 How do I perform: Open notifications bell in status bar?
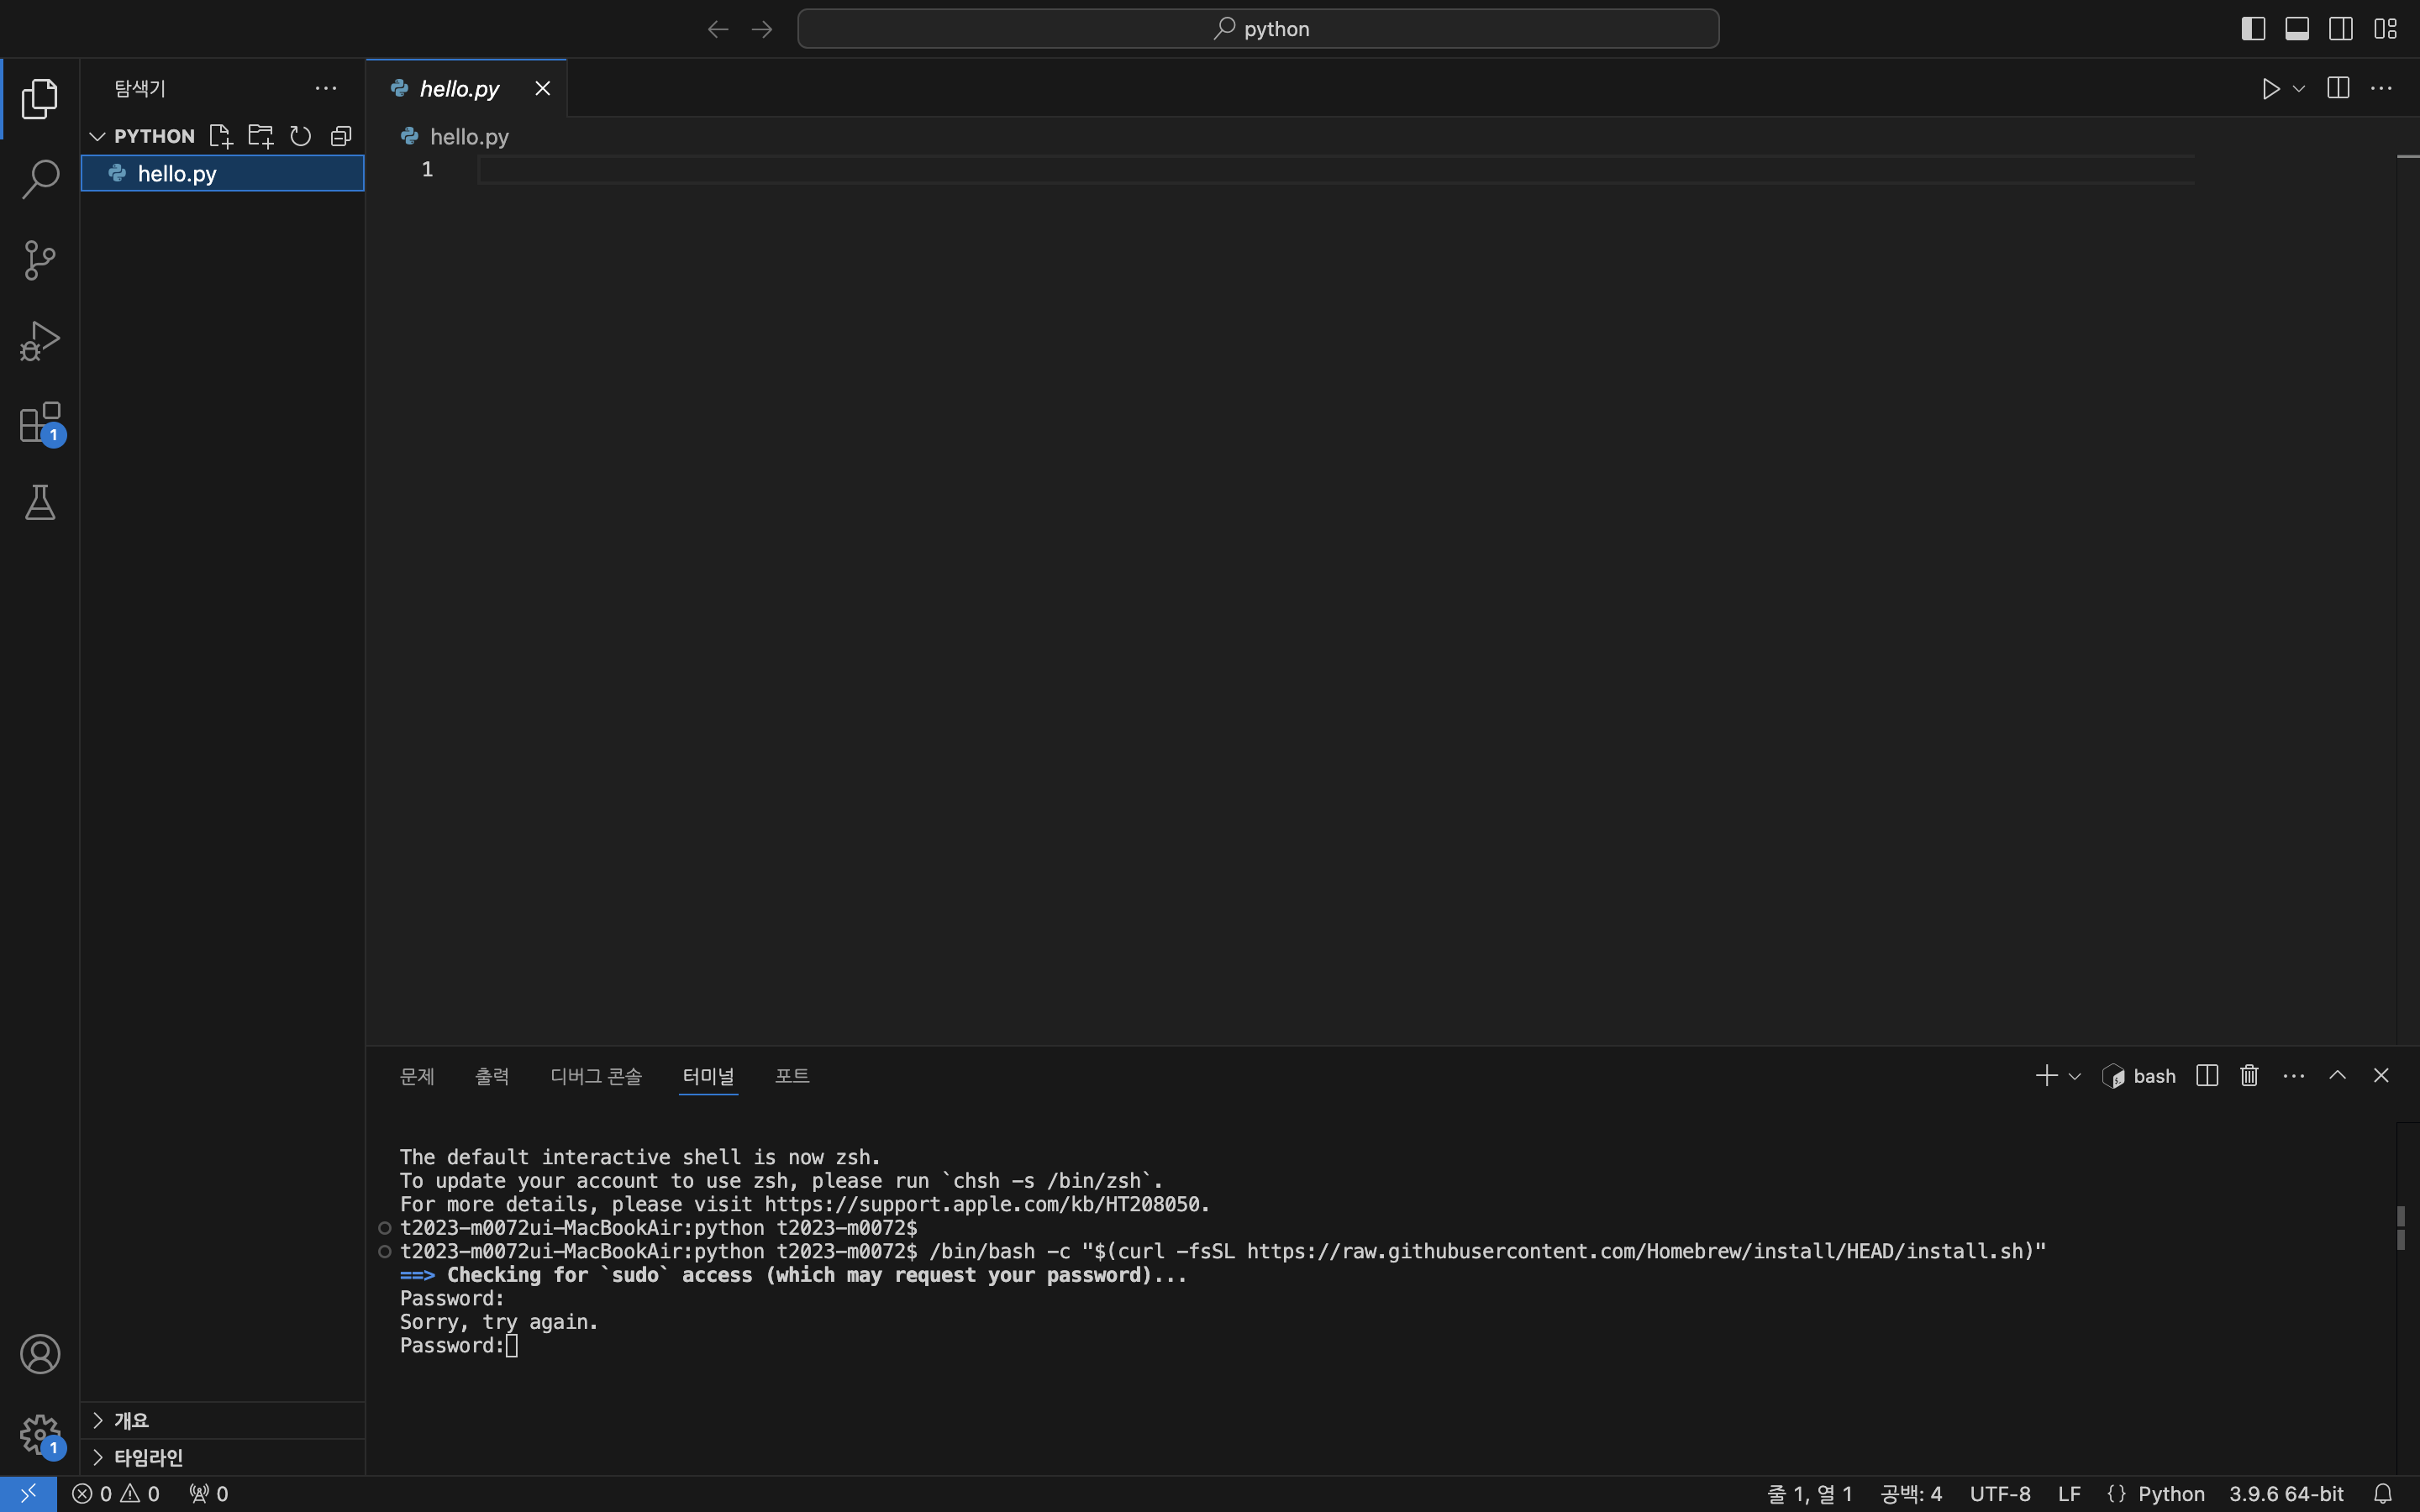click(x=2383, y=1494)
